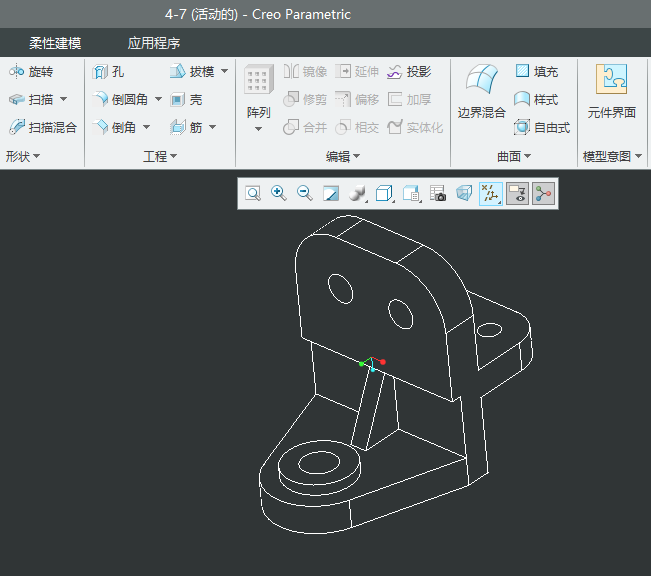
Task: Open the Round (倒圆角) dropdown arrow
Action: (x=158, y=100)
